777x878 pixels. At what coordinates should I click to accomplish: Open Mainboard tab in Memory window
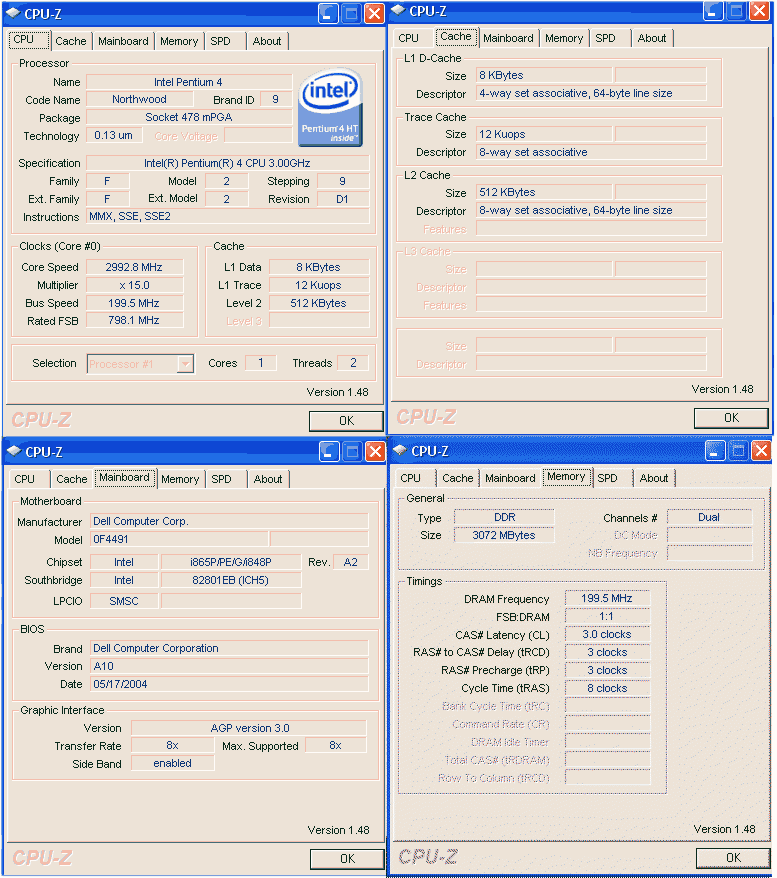tap(510, 478)
